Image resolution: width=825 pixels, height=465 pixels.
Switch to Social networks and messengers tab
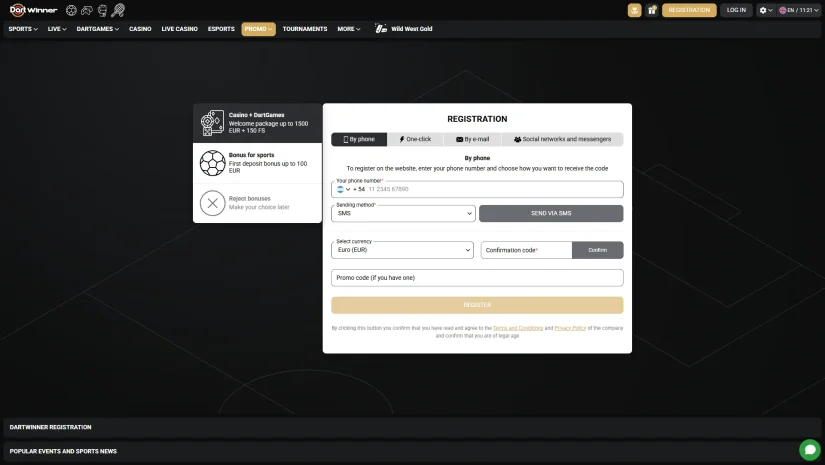click(562, 139)
